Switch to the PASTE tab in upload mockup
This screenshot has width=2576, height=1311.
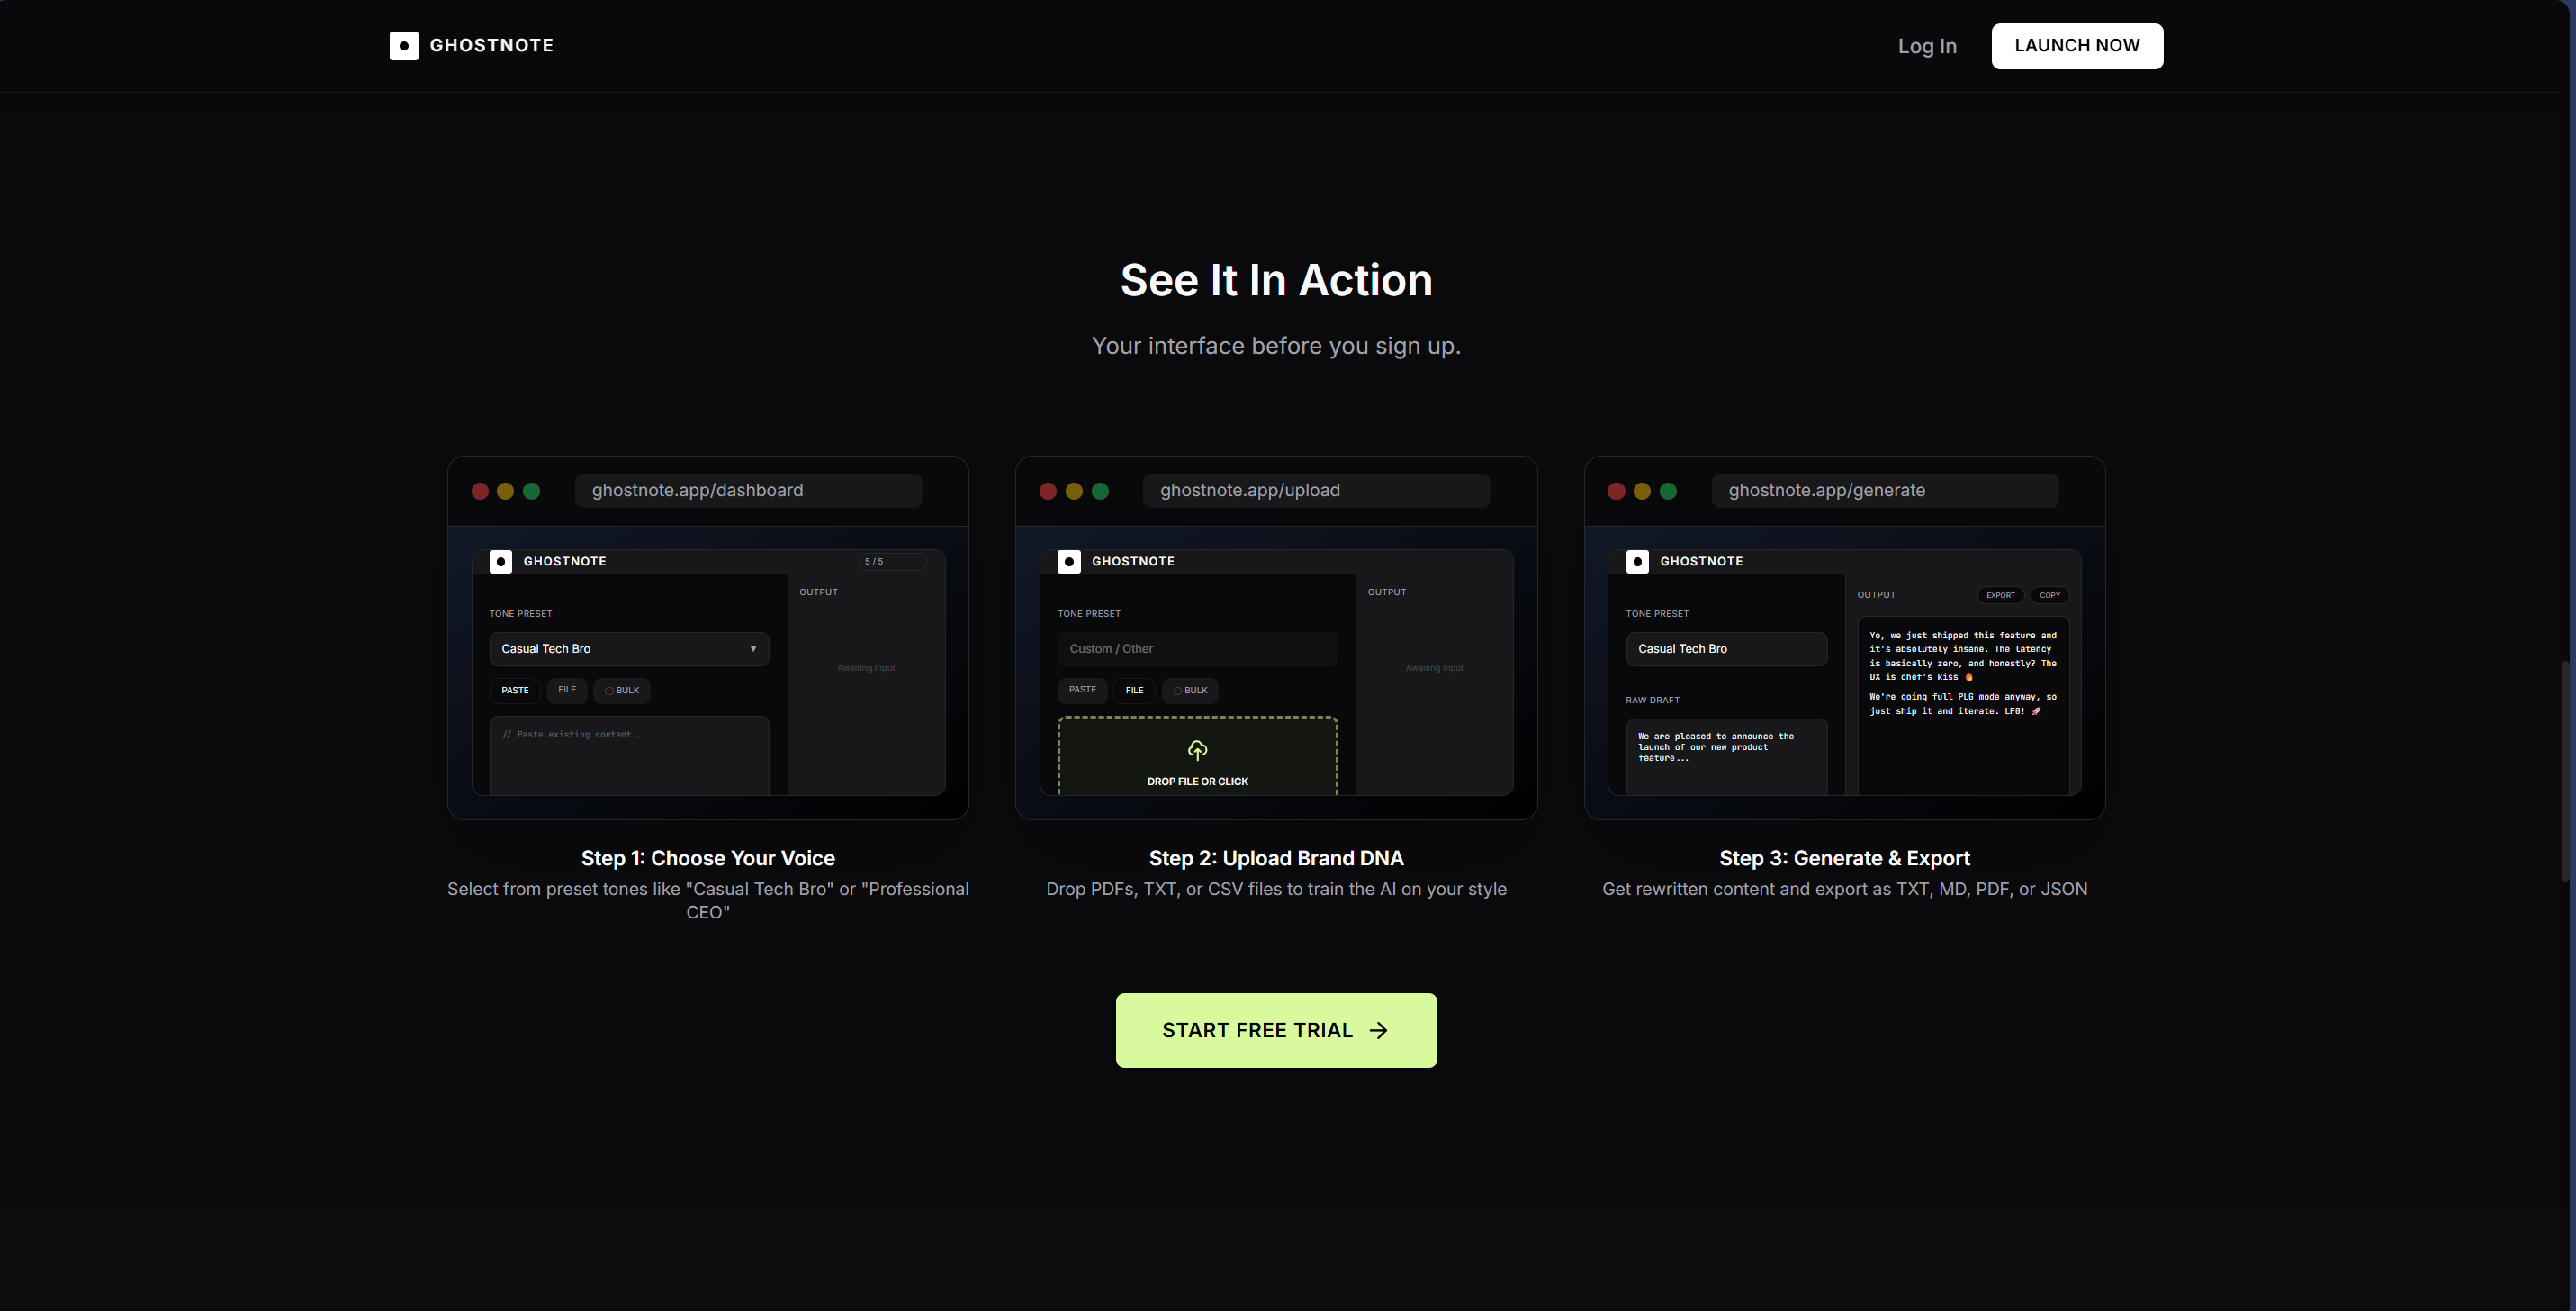click(1081, 690)
